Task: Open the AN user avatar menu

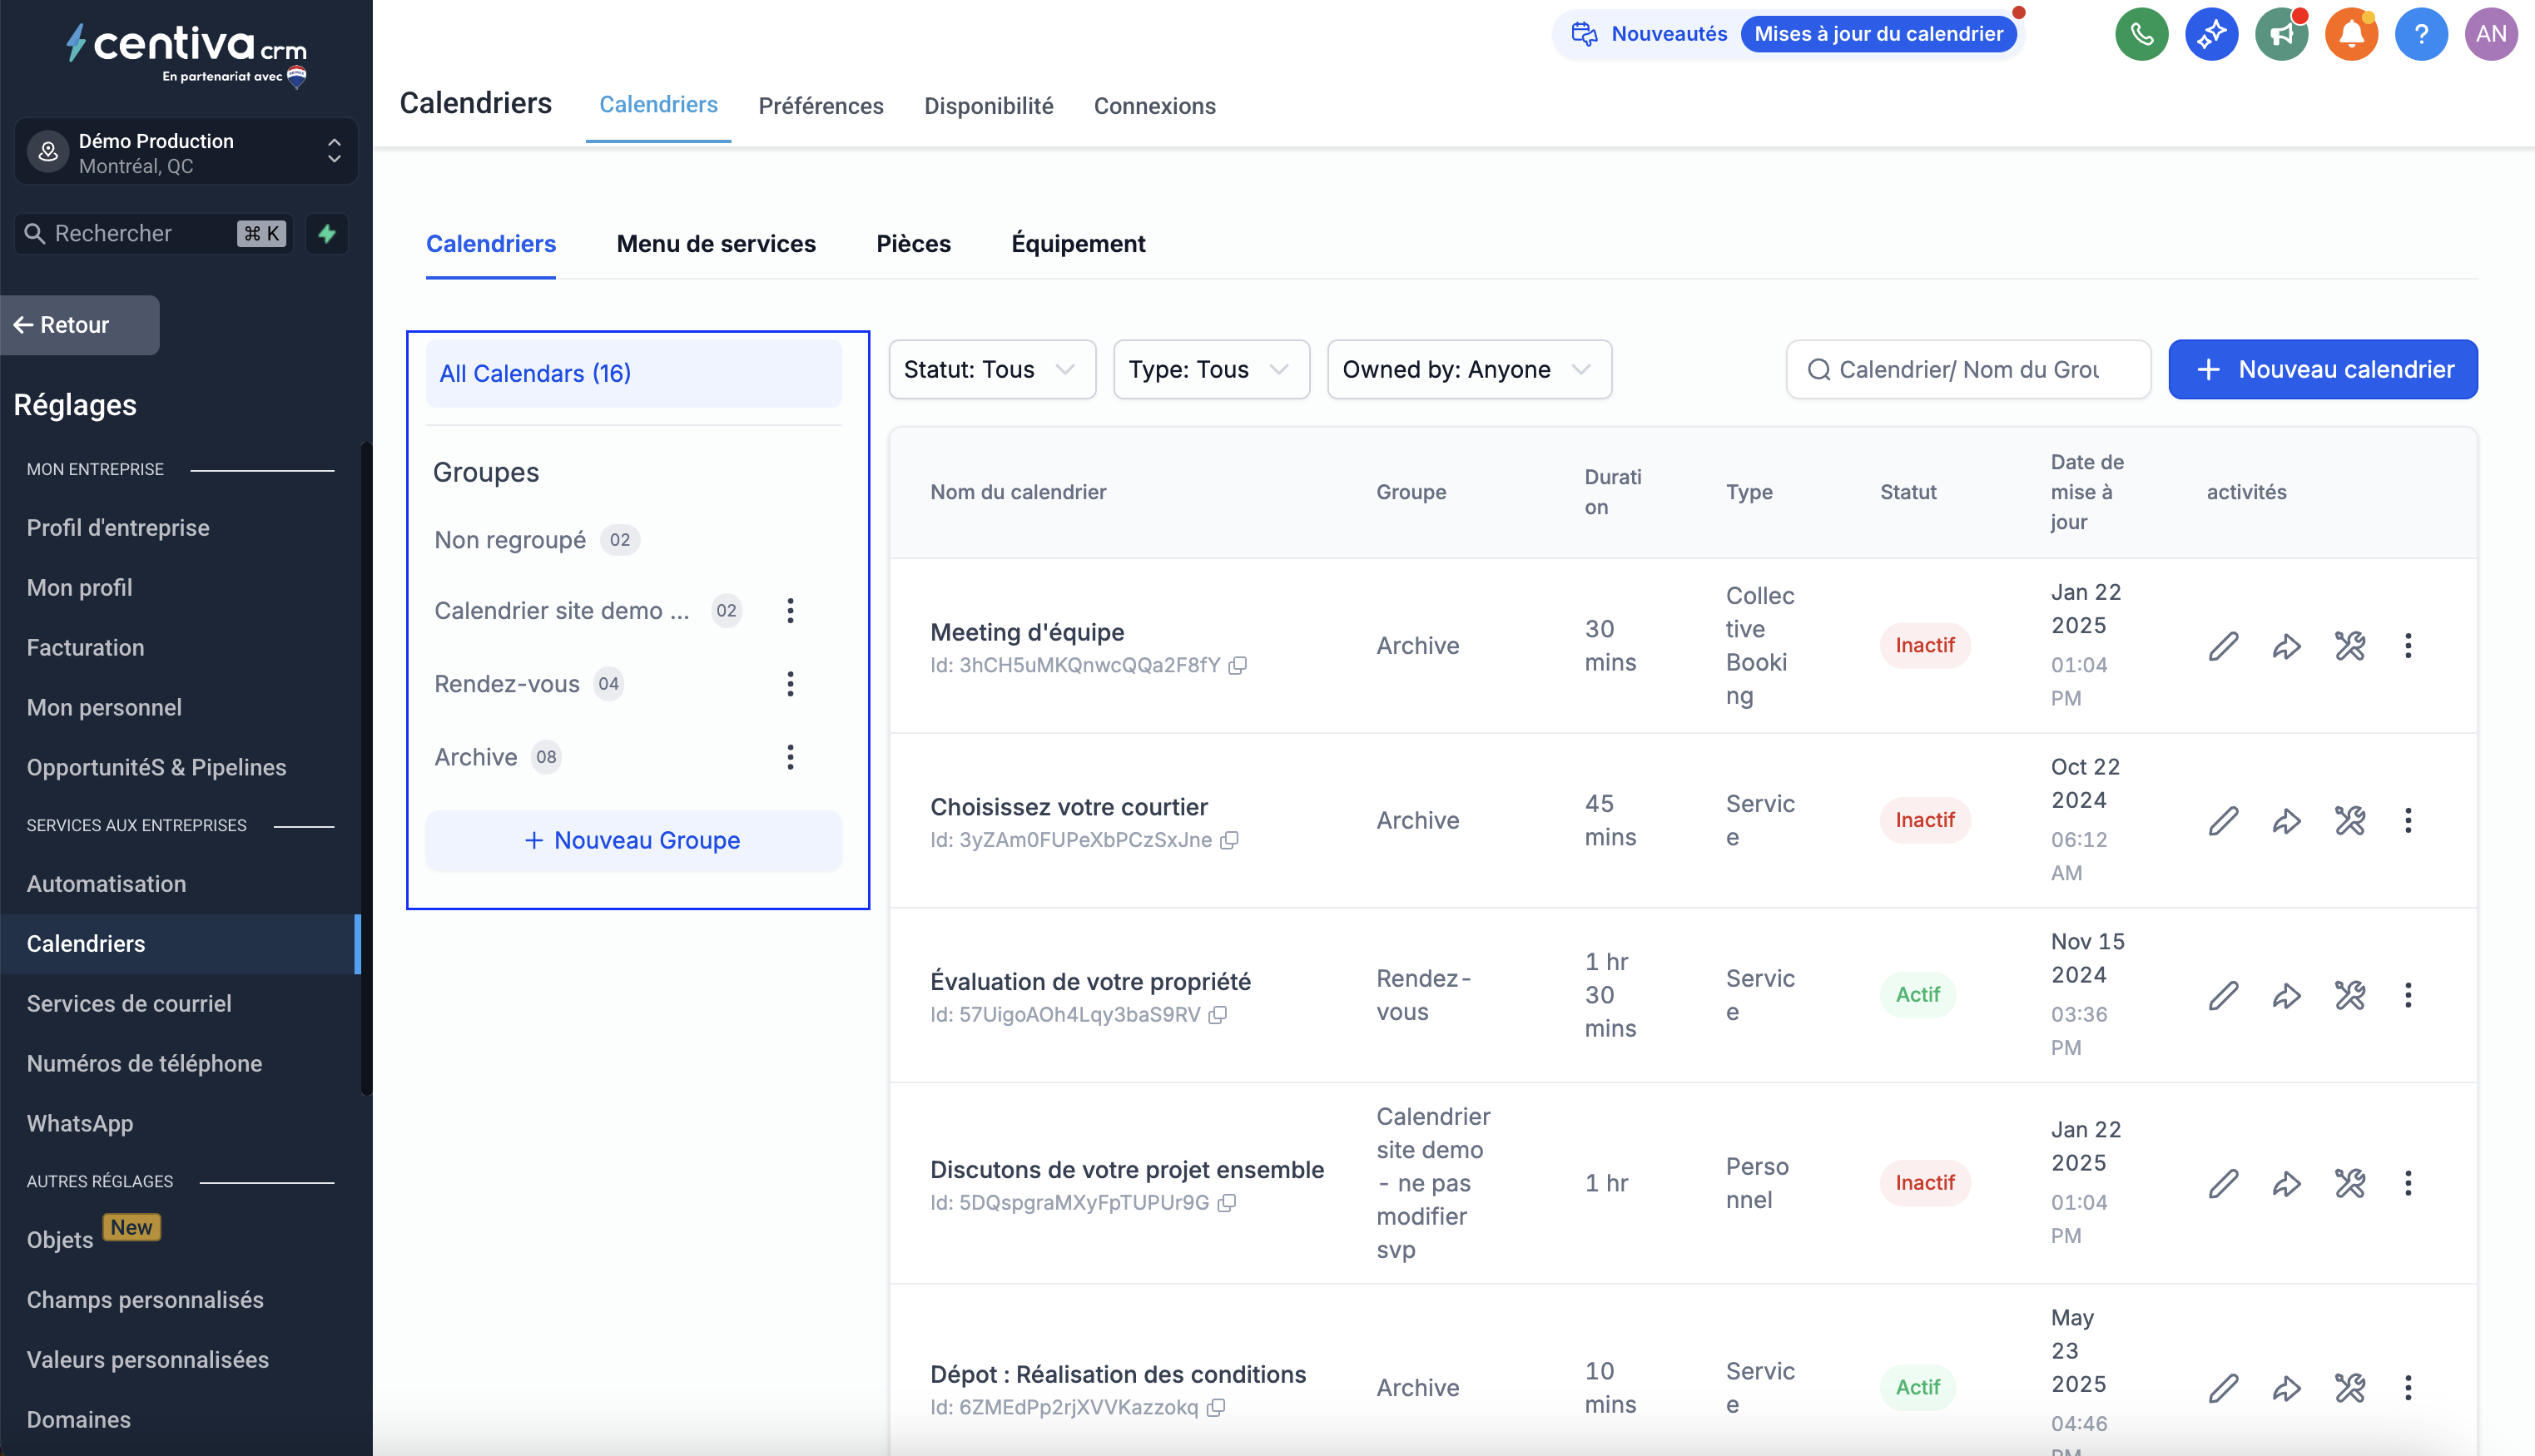Action: 2491,34
